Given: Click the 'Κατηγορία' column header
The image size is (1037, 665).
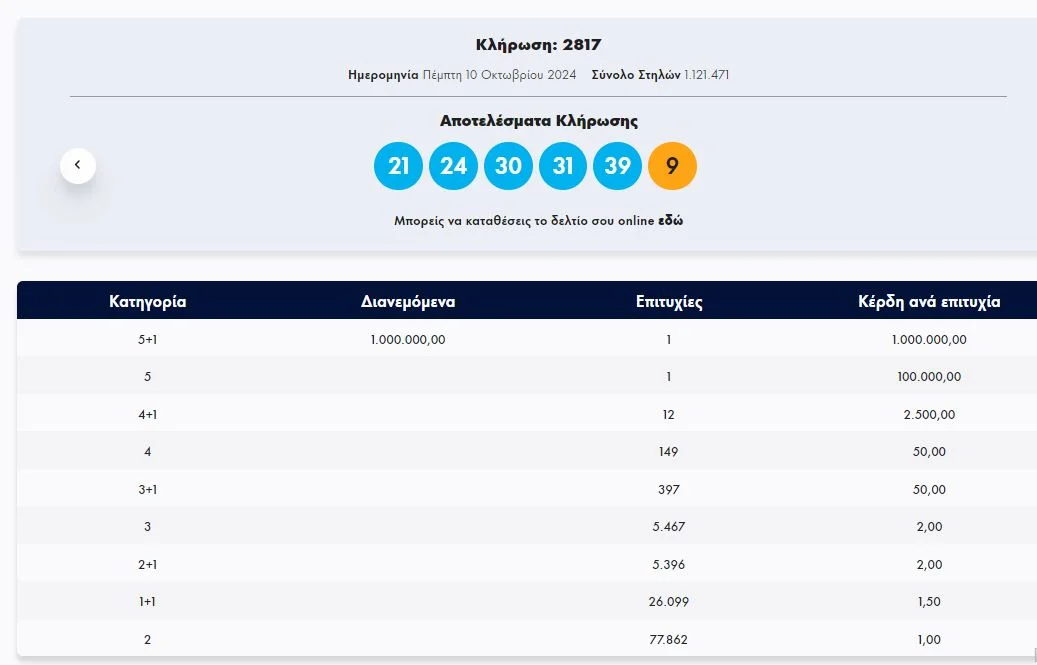Looking at the screenshot, I should (147, 301).
